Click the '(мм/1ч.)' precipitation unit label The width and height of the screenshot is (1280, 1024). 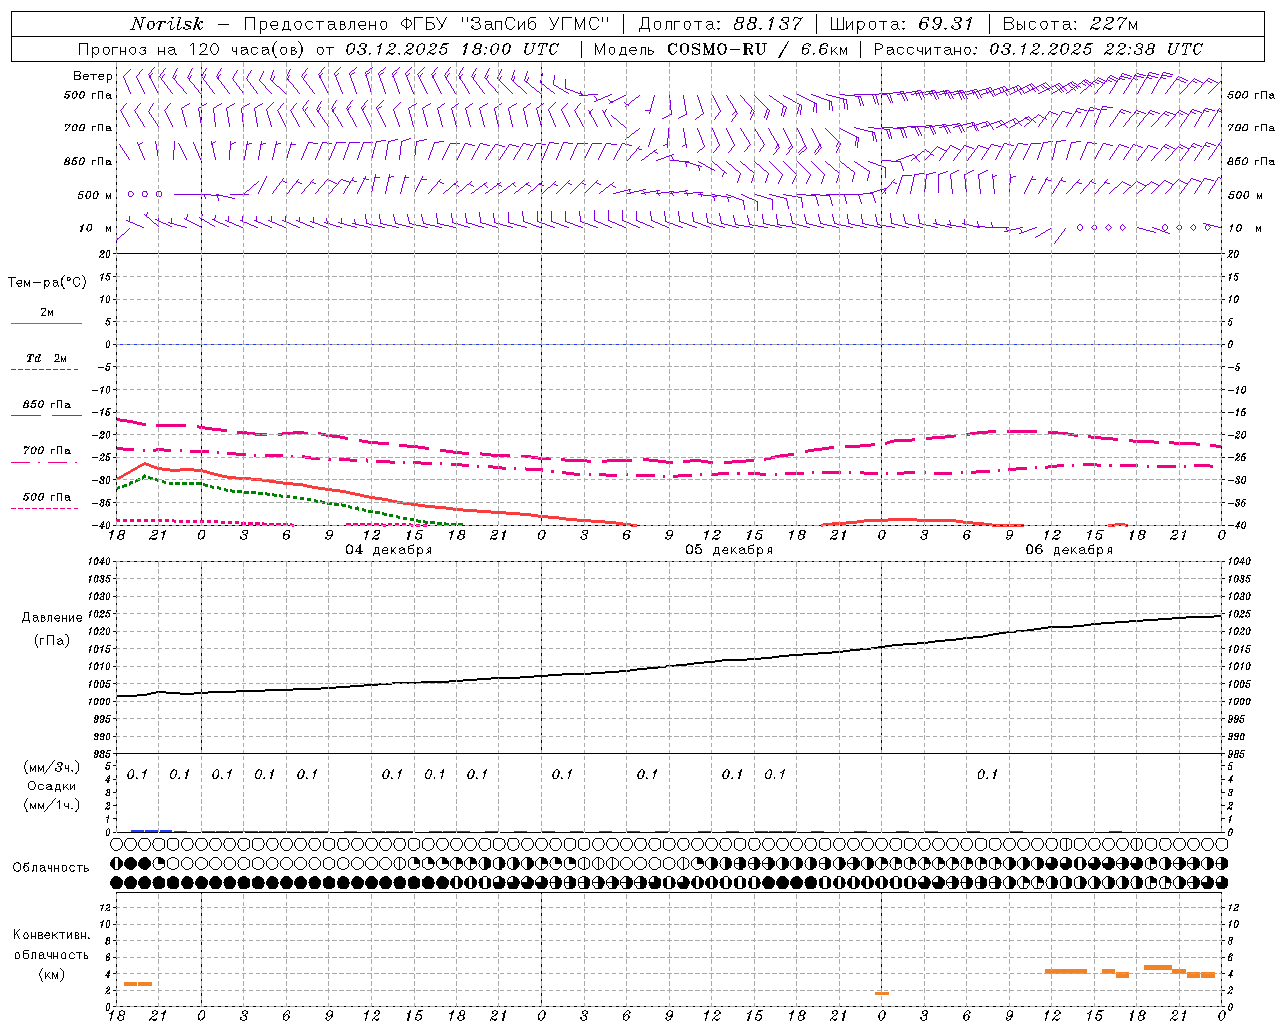click(x=50, y=805)
